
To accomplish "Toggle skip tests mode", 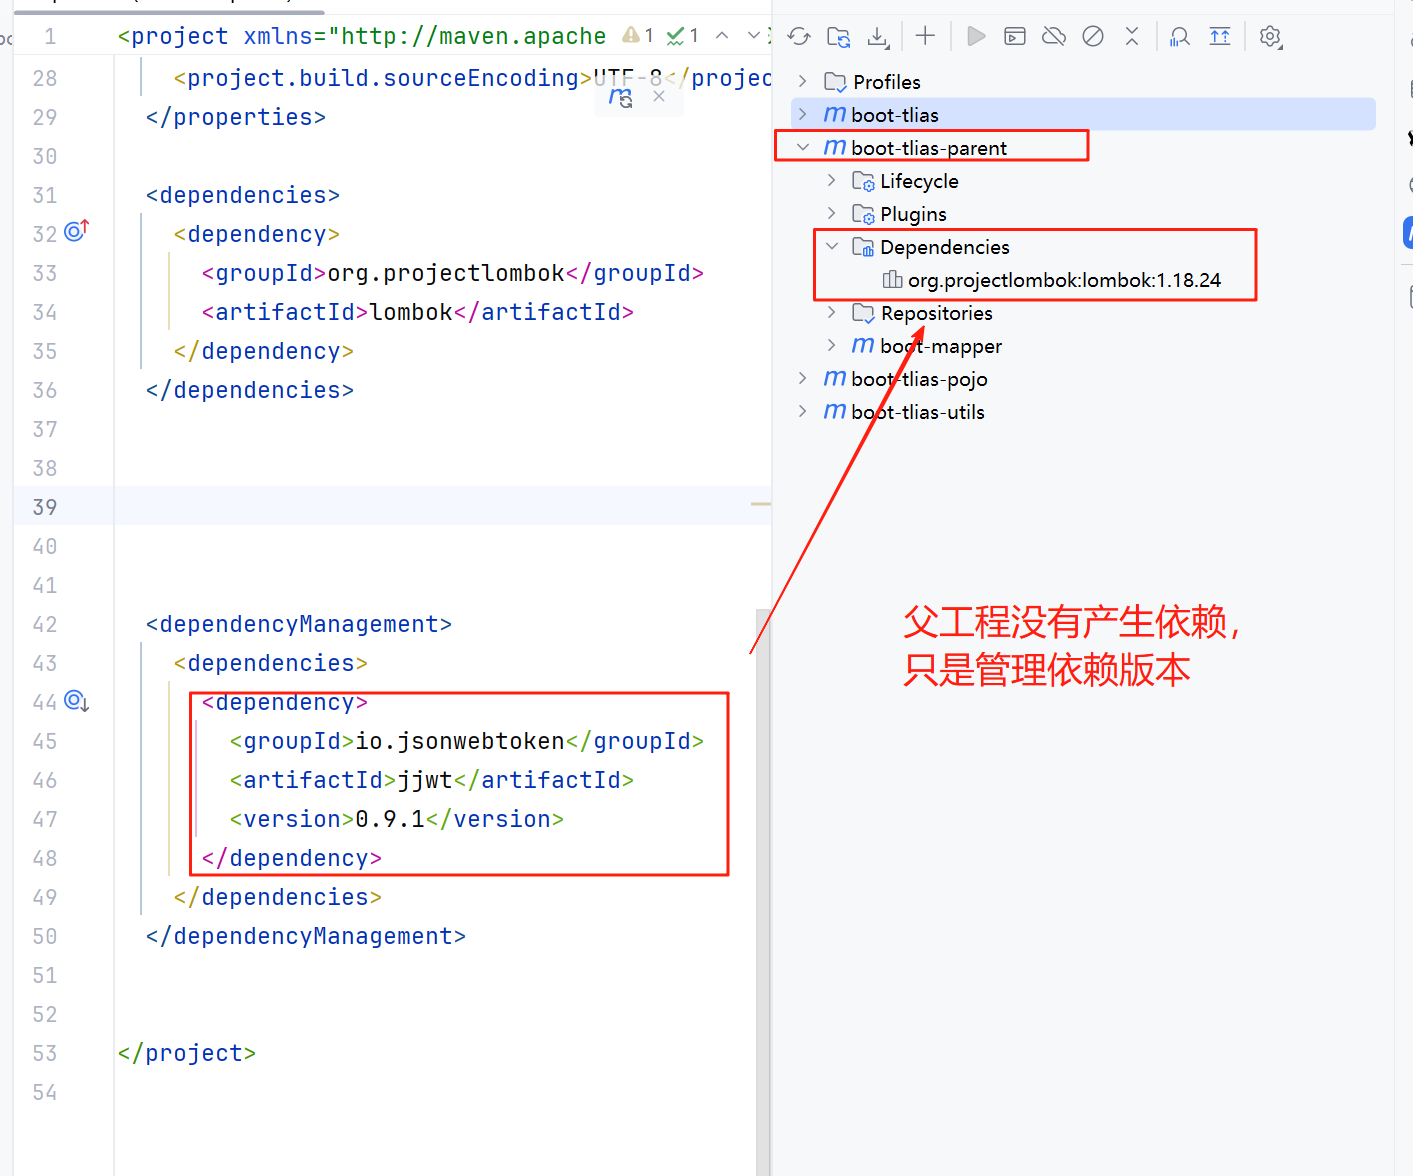I will coord(1093,37).
